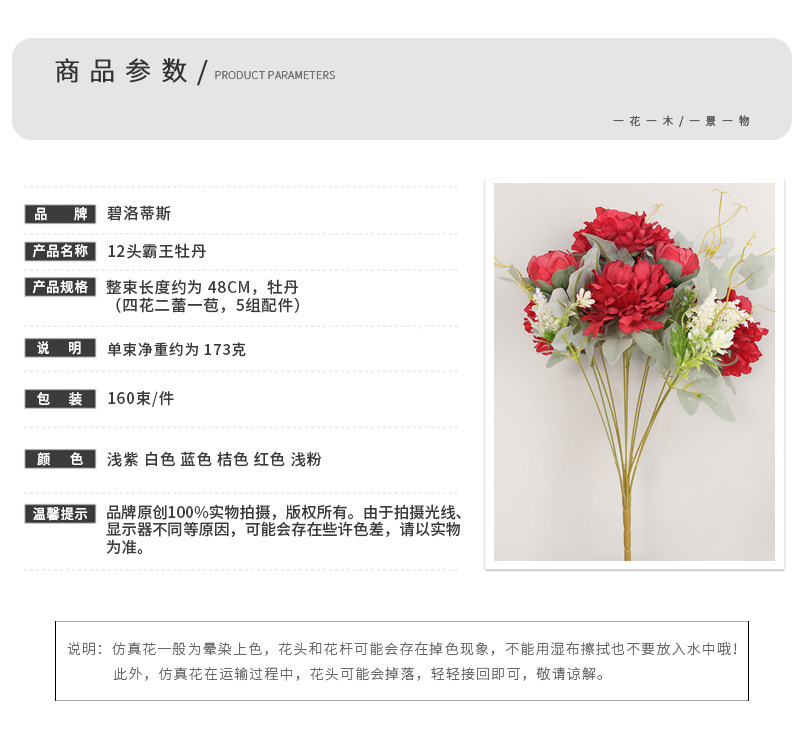This screenshot has width=800, height=729.
Task: Click the packaging value 160束/件
Action: (x=141, y=398)
